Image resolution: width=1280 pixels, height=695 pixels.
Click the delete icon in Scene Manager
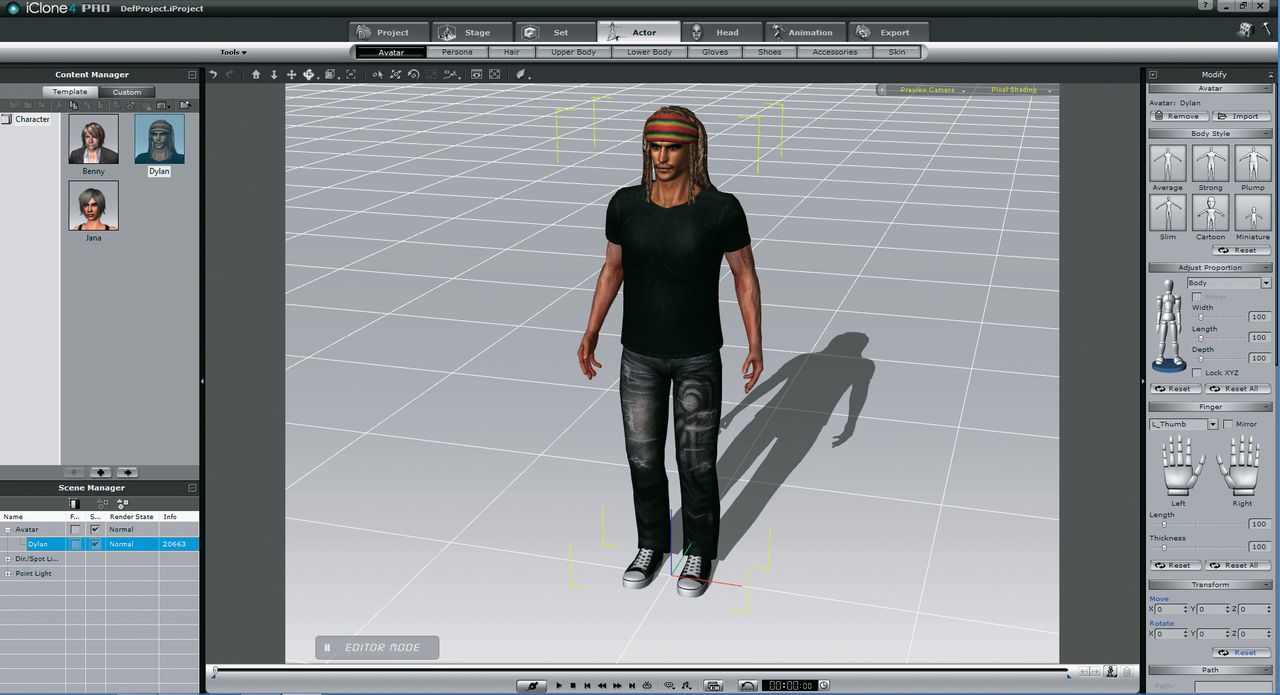click(73, 503)
